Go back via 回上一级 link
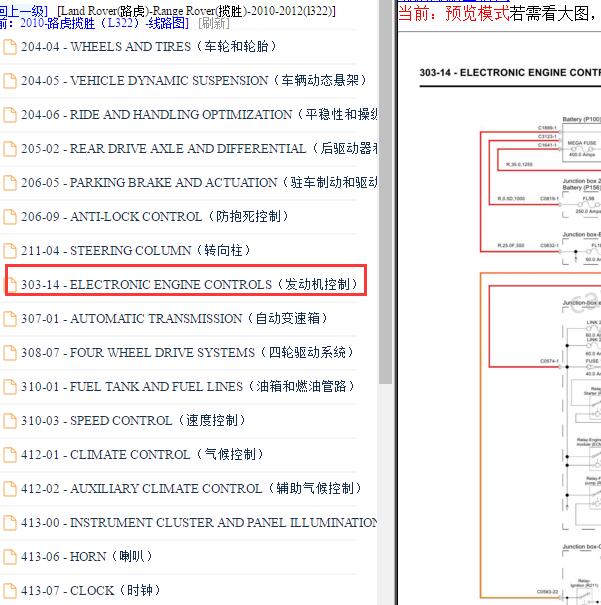The image size is (601, 605). (23, 11)
